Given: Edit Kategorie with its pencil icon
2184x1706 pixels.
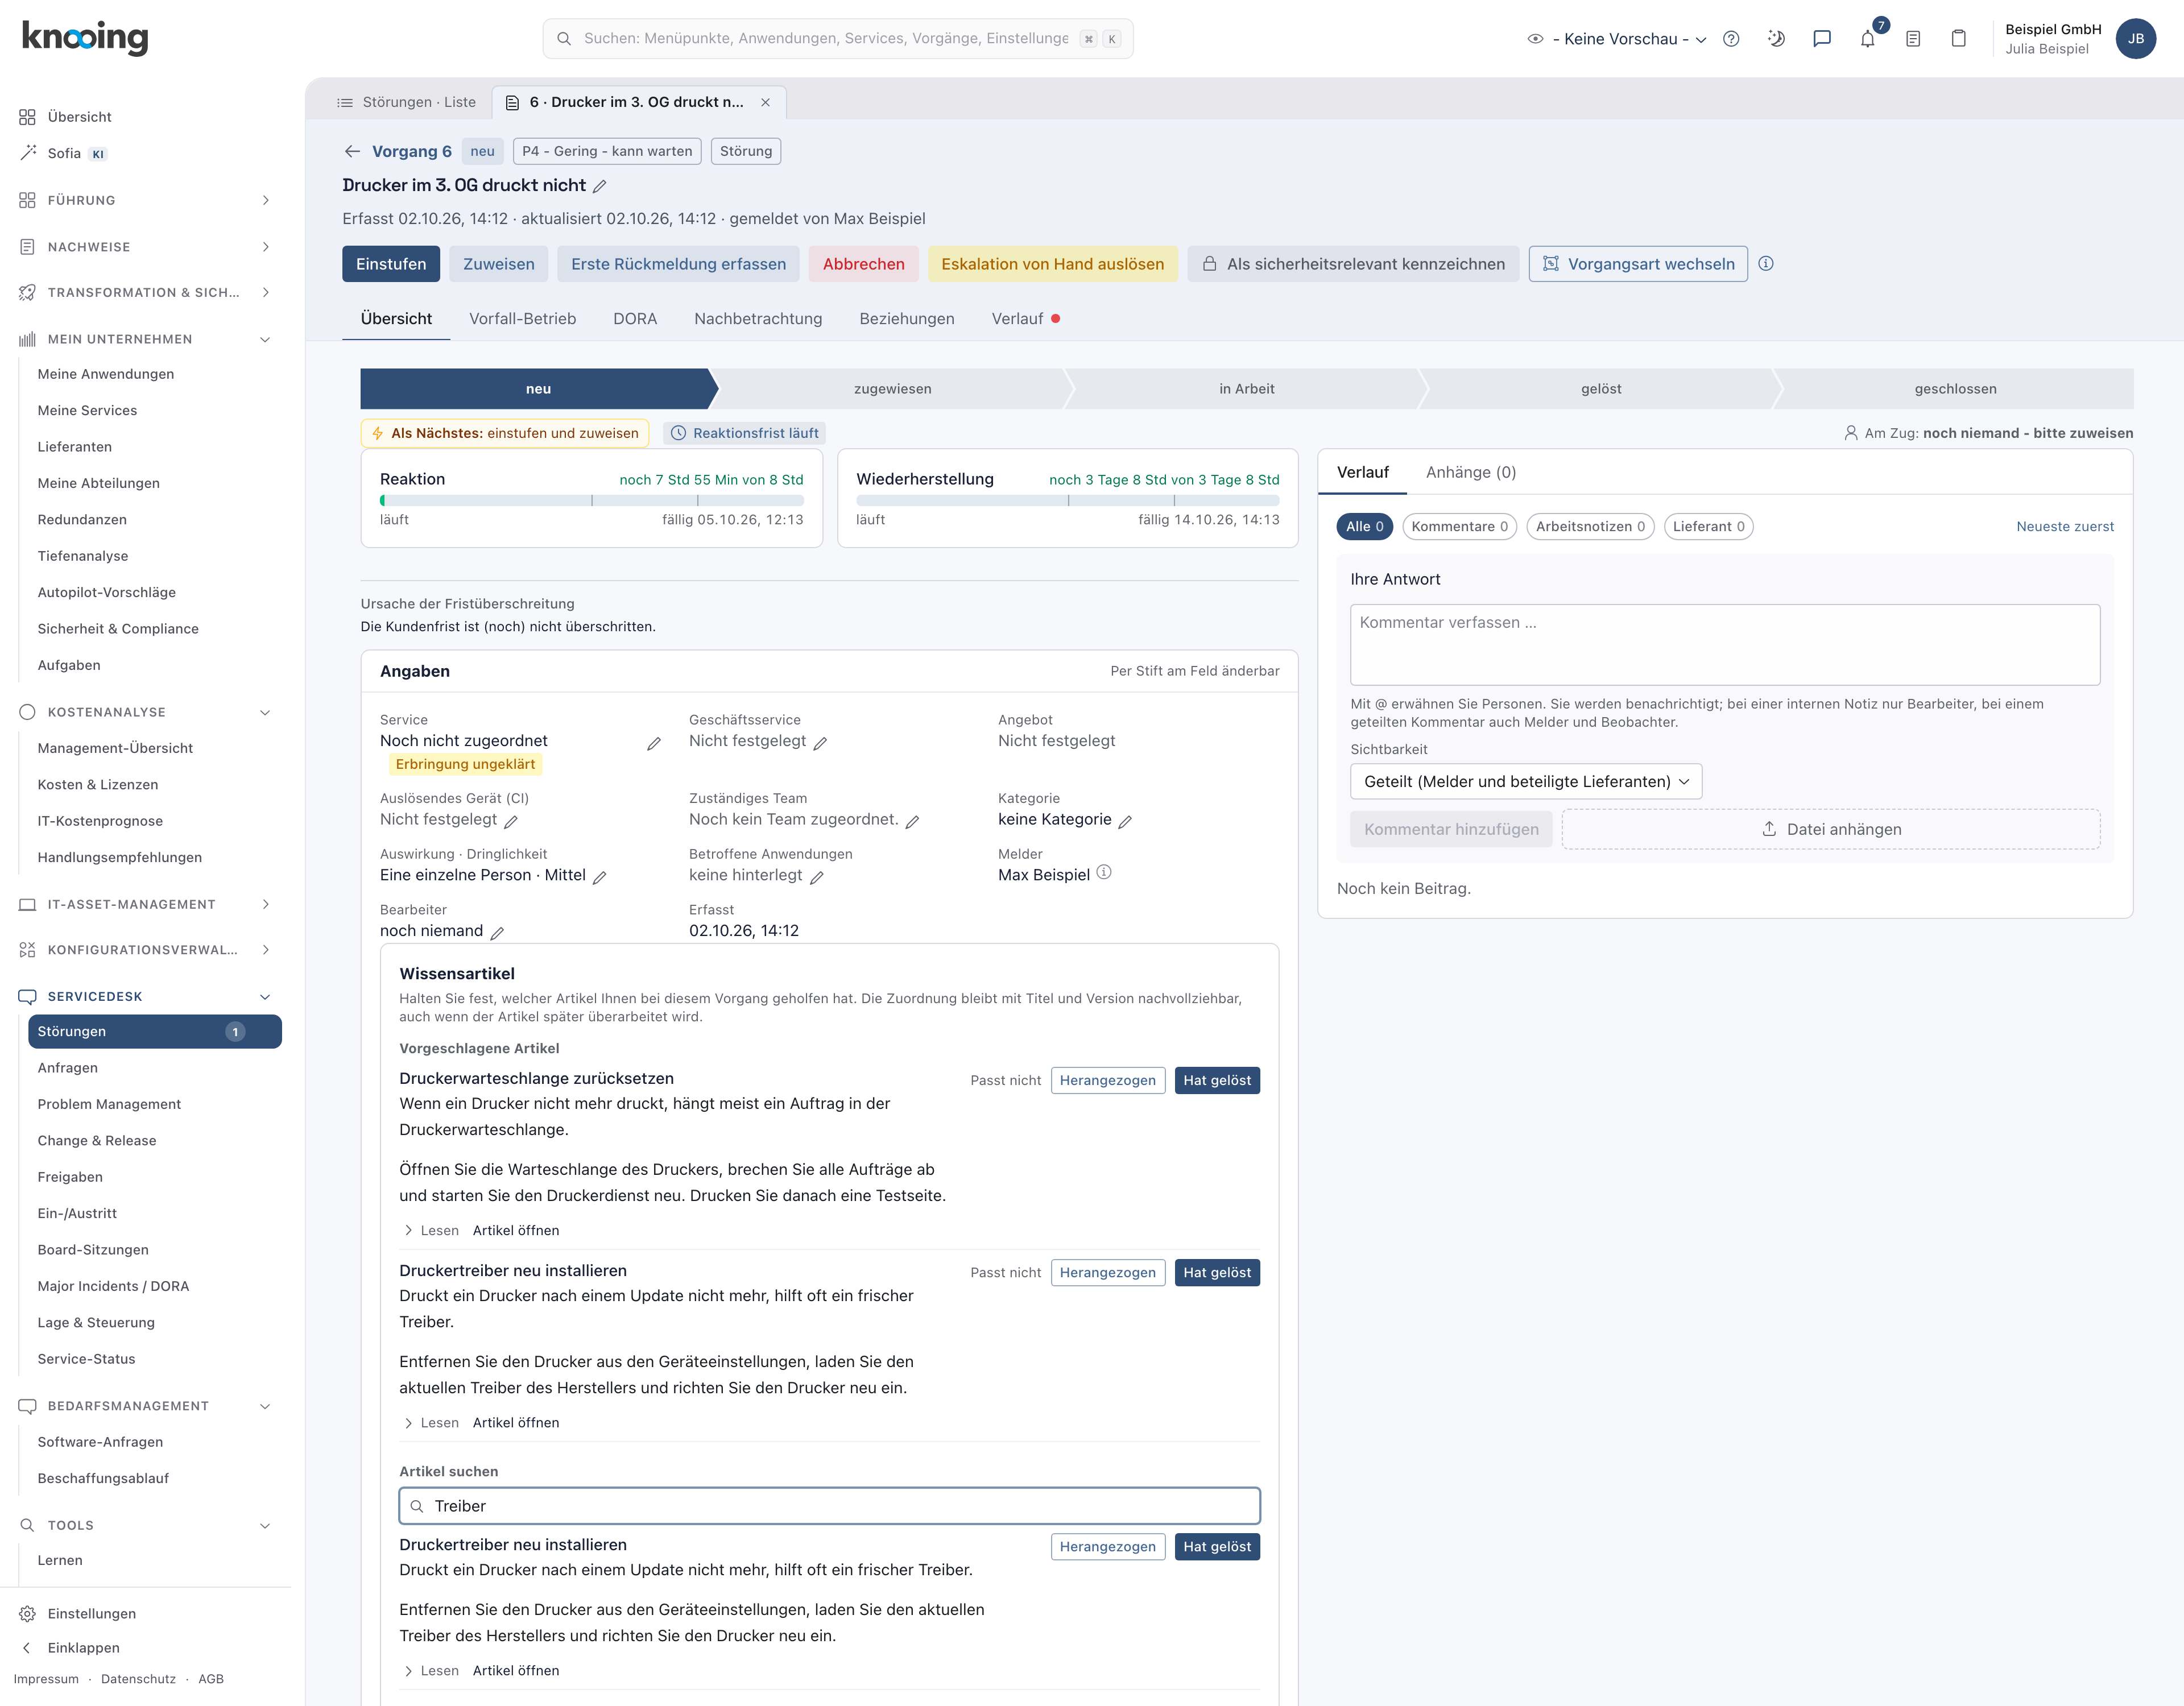Looking at the screenshot, I should (x=1125, y=821).
